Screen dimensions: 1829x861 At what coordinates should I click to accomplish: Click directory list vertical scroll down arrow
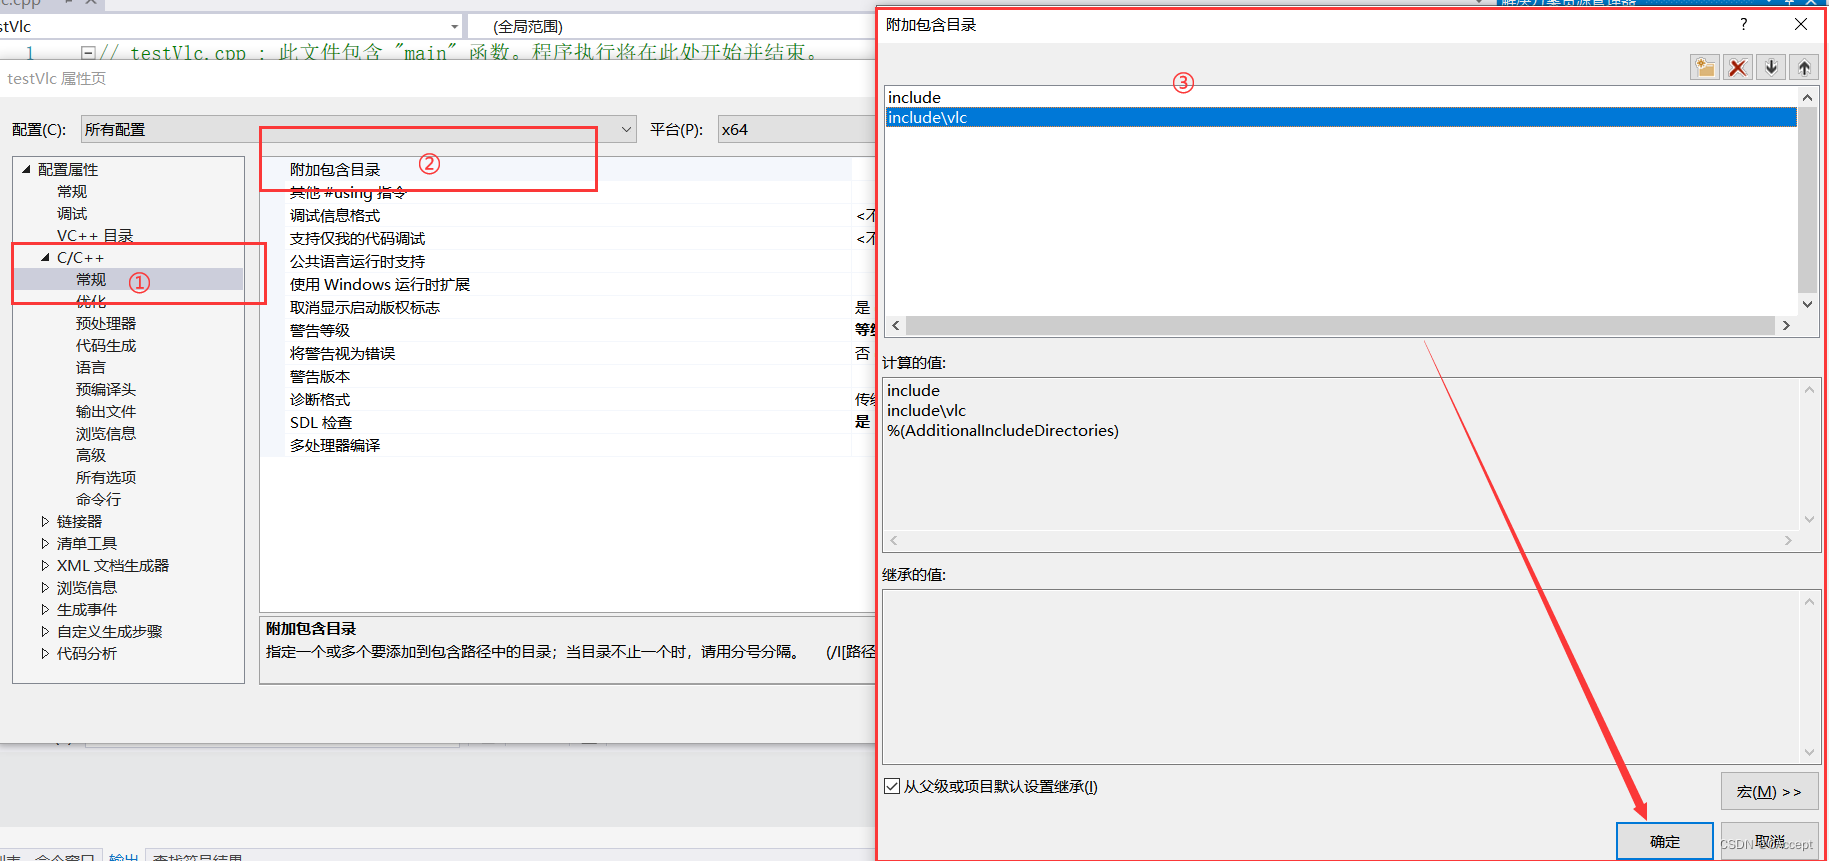coord(1807,304)
